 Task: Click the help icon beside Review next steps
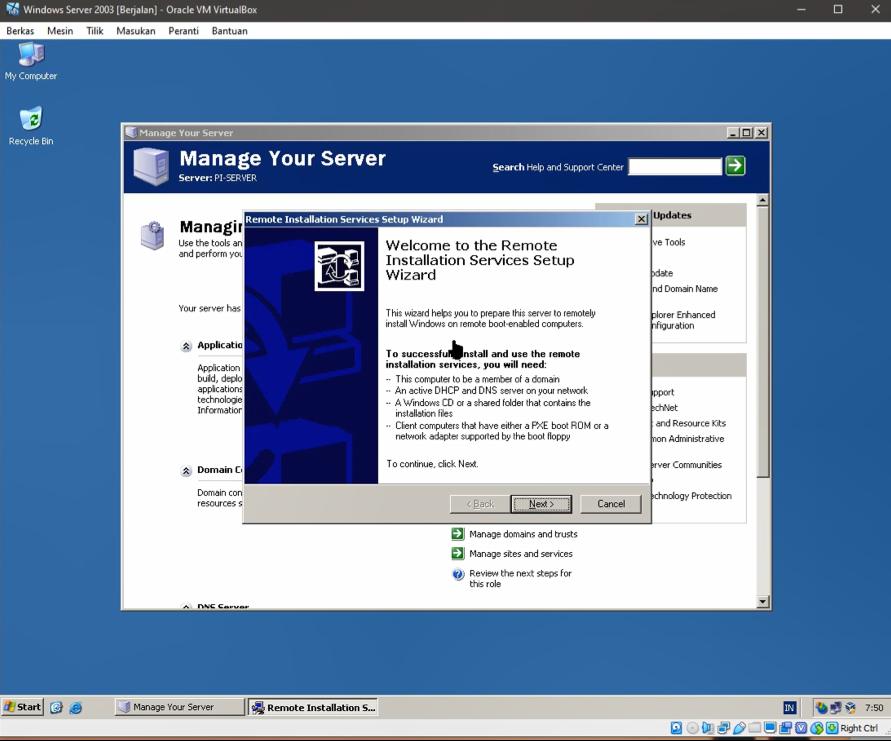point(457,575)
